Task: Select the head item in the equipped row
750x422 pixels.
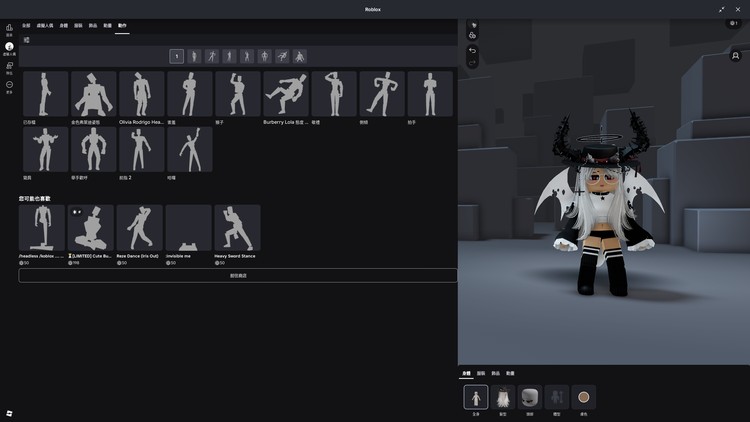Action: coord(530,397)
